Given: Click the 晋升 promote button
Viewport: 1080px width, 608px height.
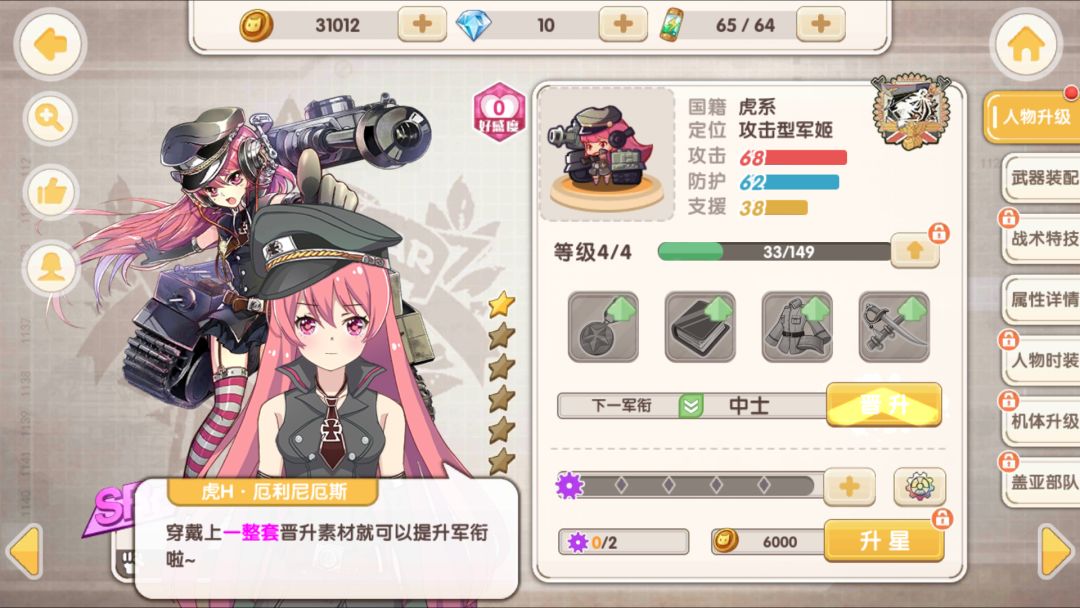Looking at the screenshot, I should (884, 405).
